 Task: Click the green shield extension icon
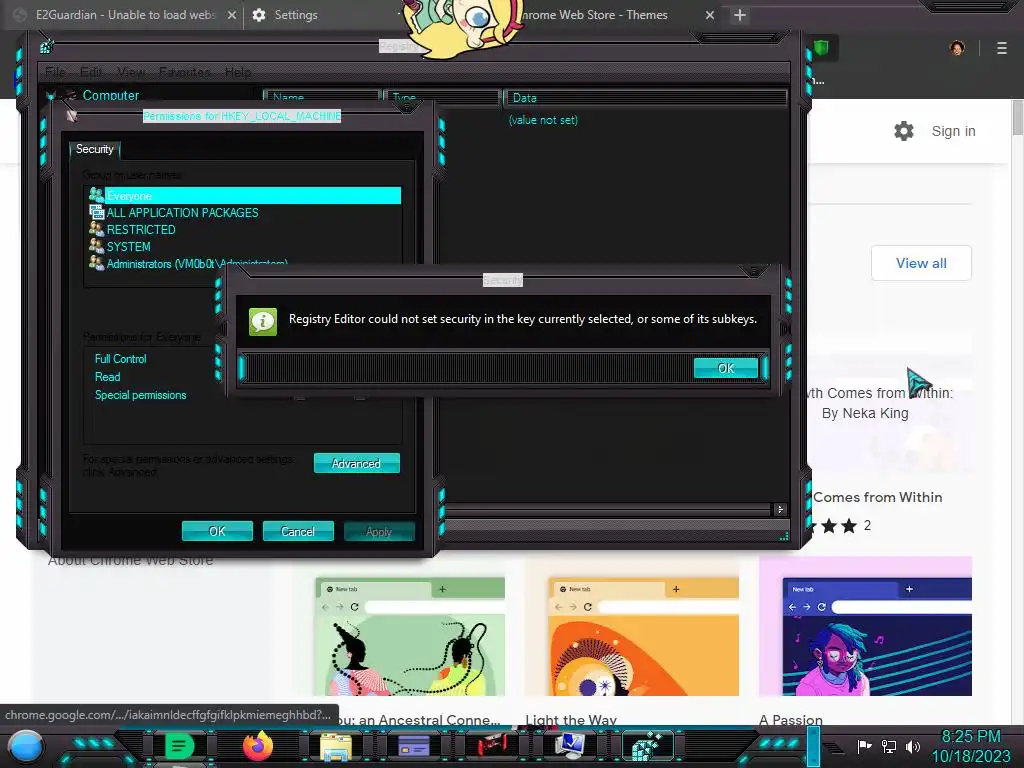click(821, 48)
